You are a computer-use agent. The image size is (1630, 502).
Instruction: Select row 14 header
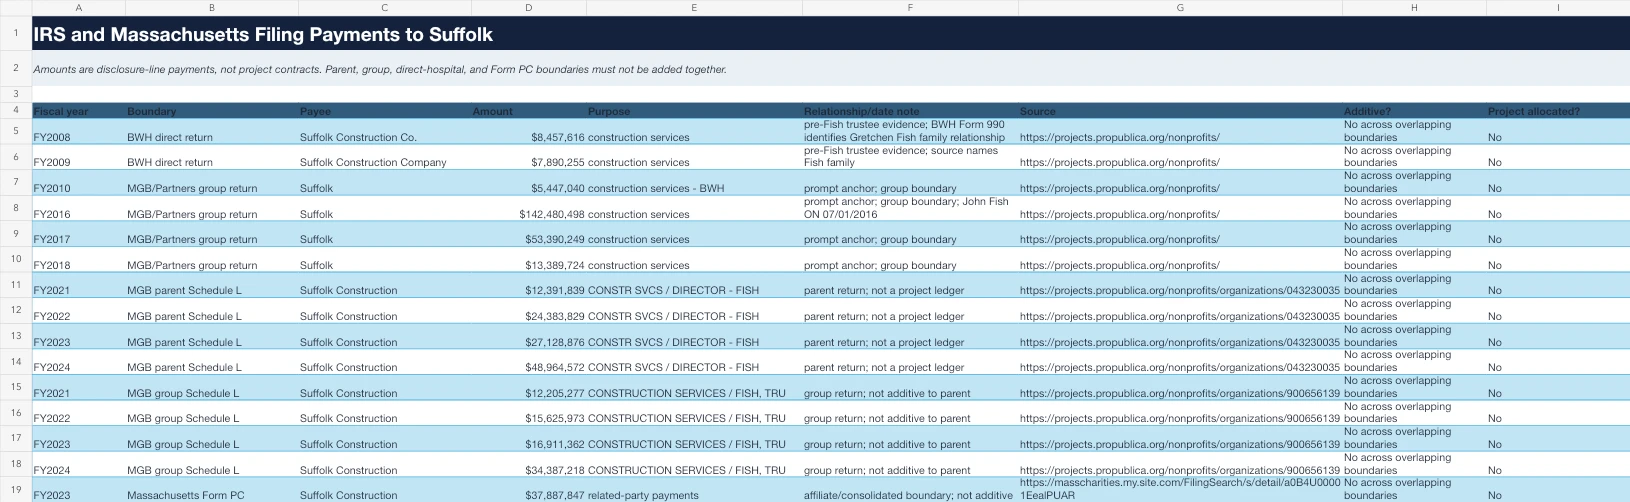(x=16, y=361)
